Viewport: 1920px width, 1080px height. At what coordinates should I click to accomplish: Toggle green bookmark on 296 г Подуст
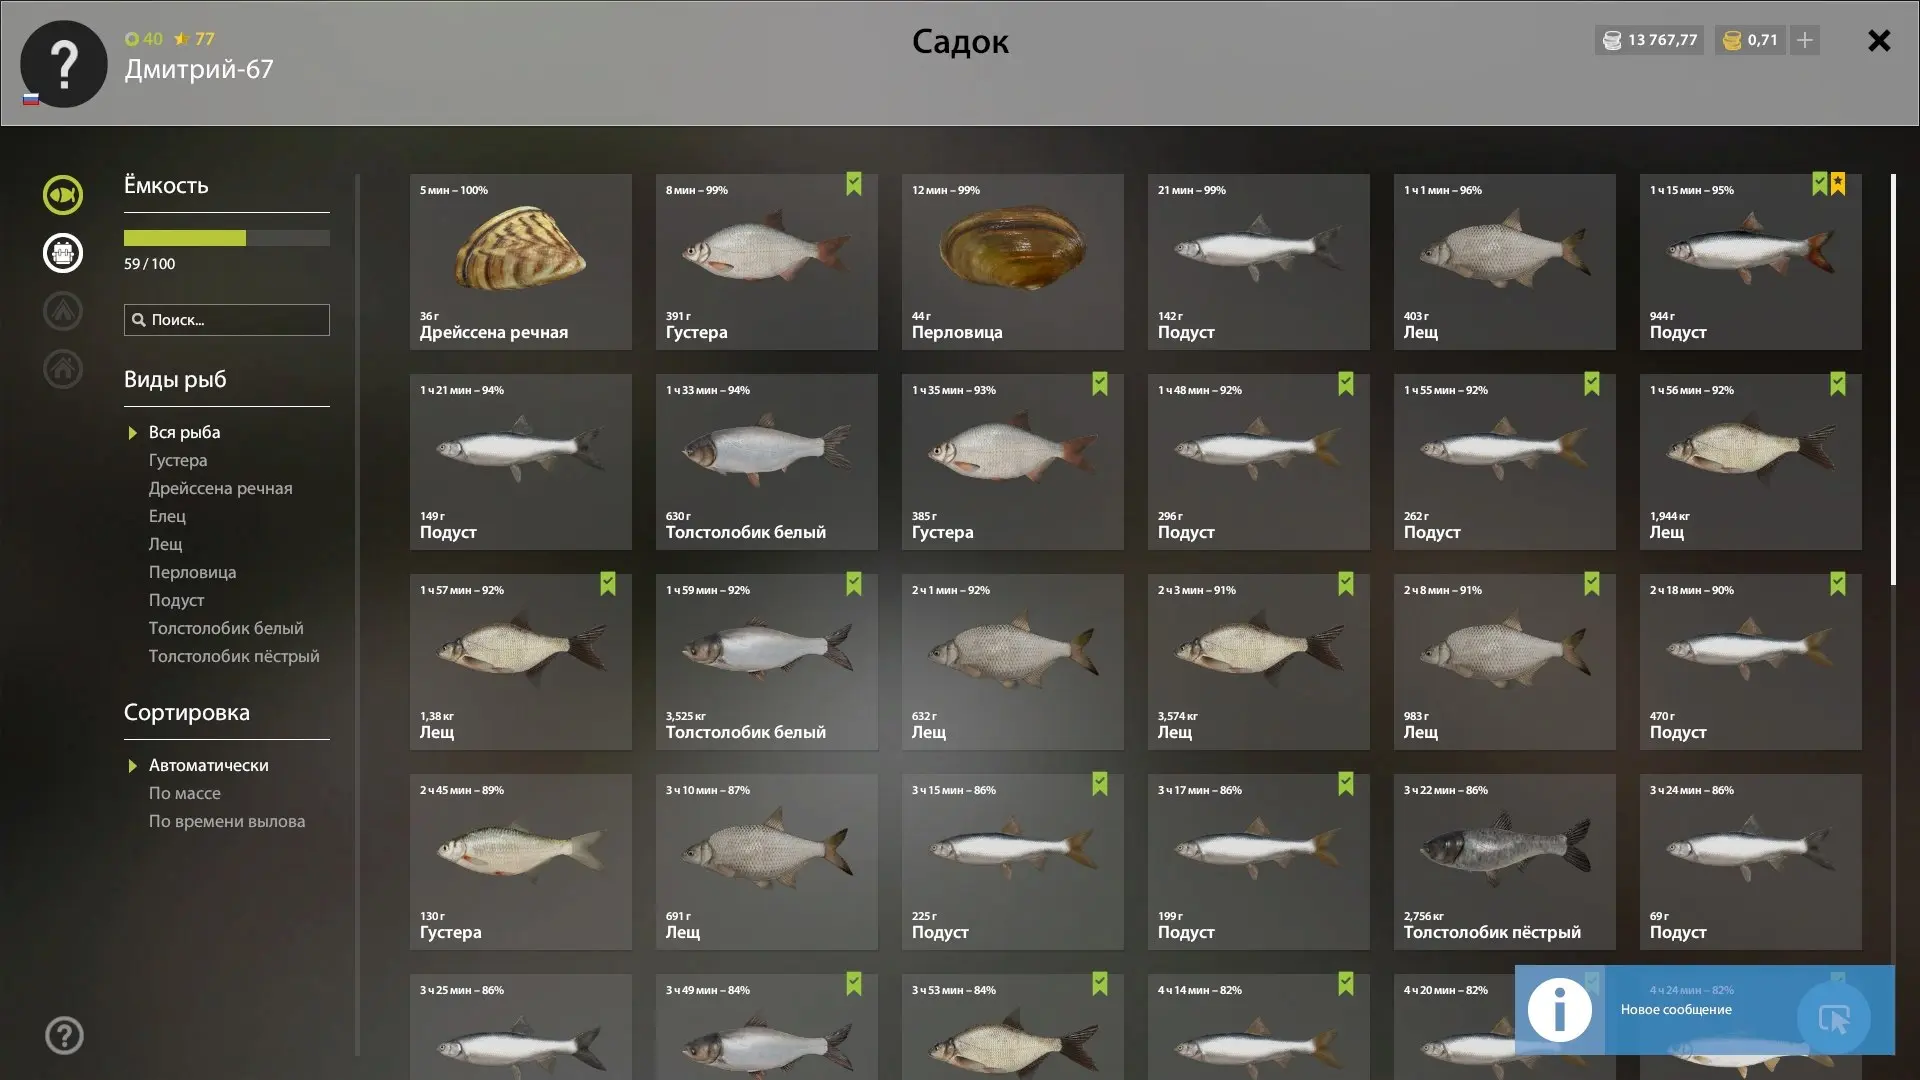point(1346,384)
